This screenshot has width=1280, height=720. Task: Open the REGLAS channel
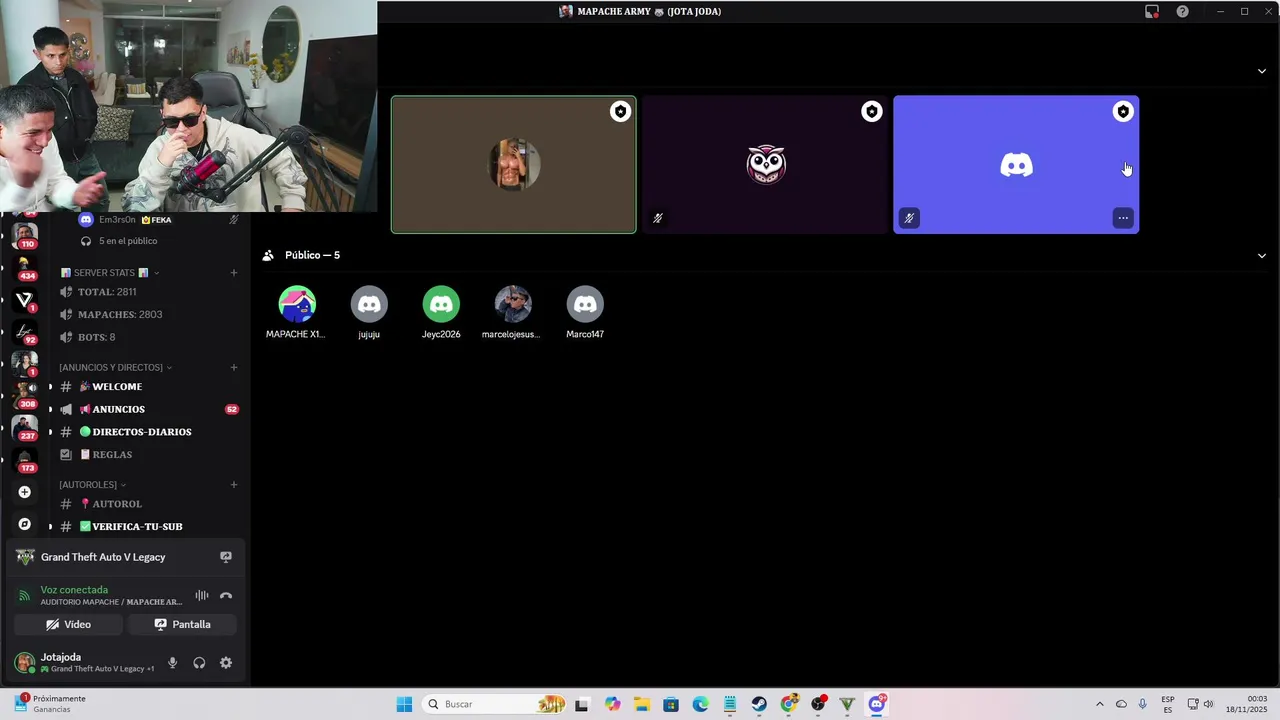pyautogui.click(x=148, y=454)
